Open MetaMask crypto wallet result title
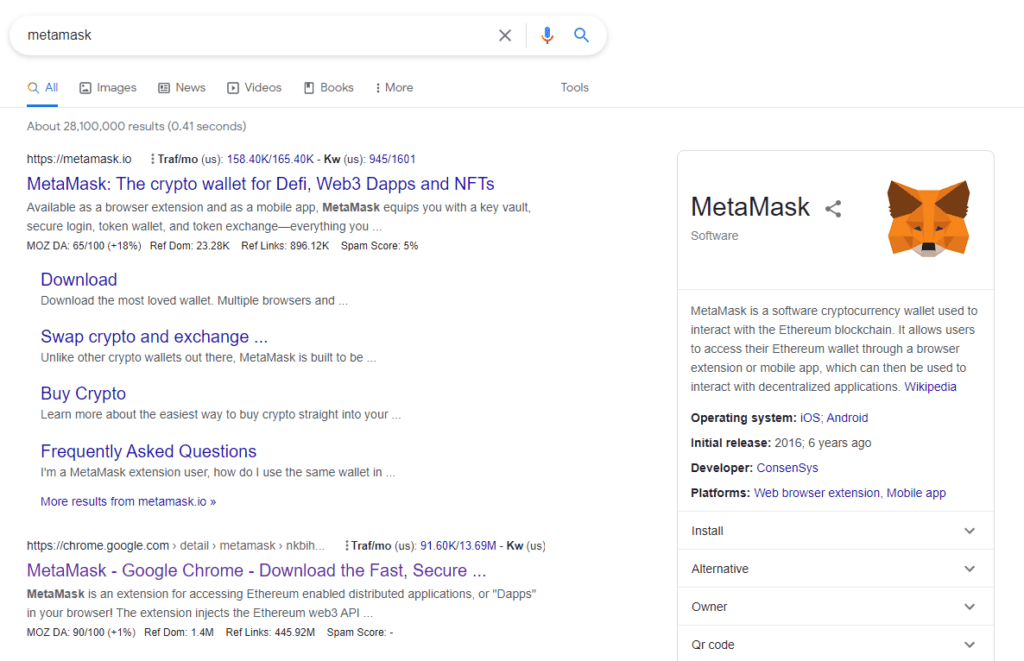1024x661 pixels. tap(261, 184)
